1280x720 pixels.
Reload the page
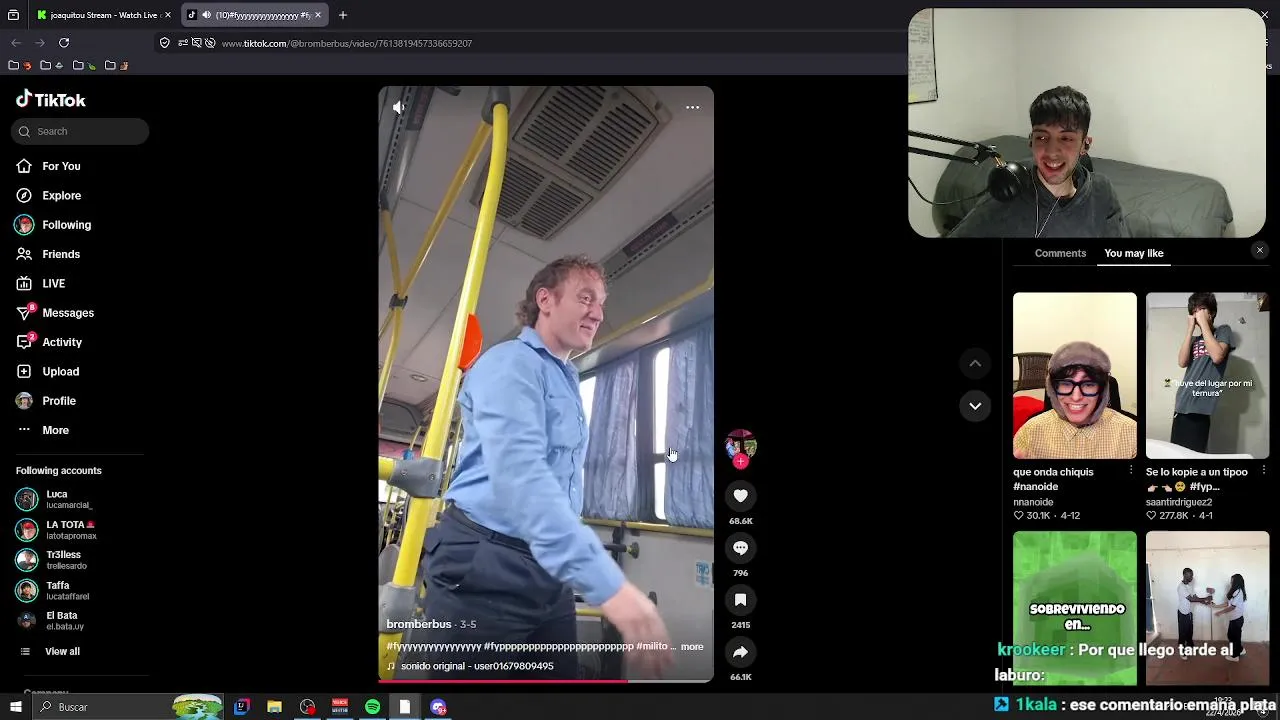click(x=64, y=43)
